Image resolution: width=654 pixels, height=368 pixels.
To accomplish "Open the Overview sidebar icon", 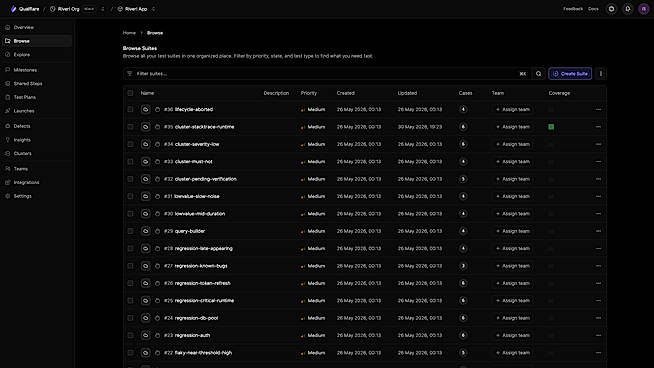I will pos(8,28).
